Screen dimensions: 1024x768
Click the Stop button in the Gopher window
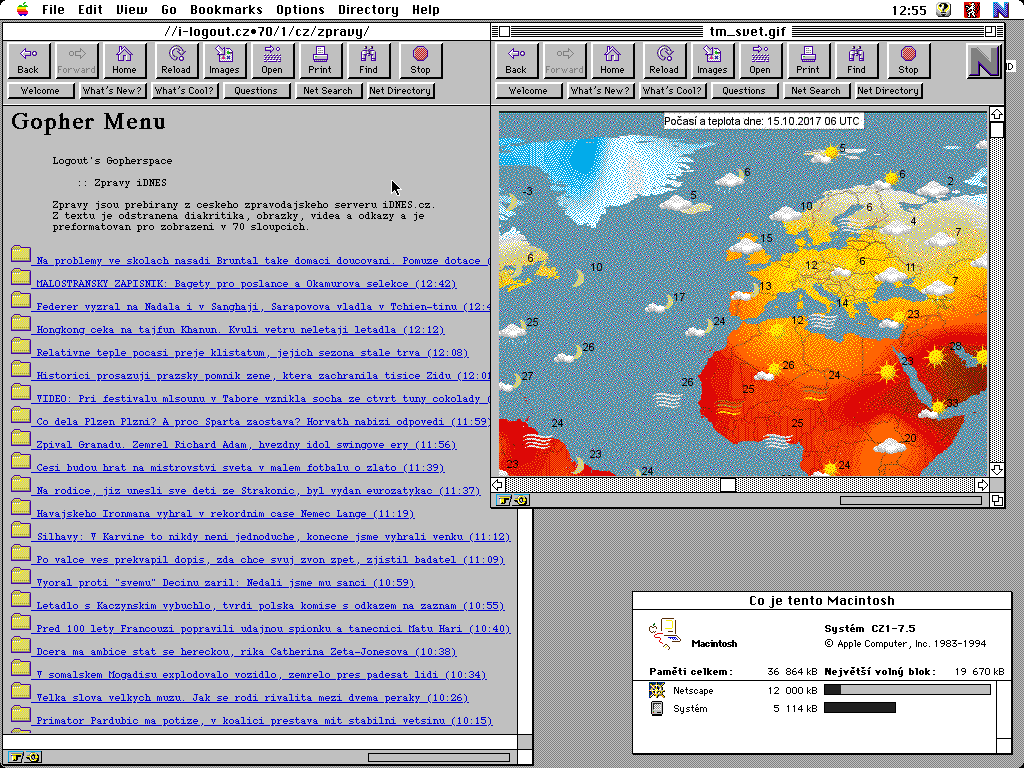coord(420,60)
